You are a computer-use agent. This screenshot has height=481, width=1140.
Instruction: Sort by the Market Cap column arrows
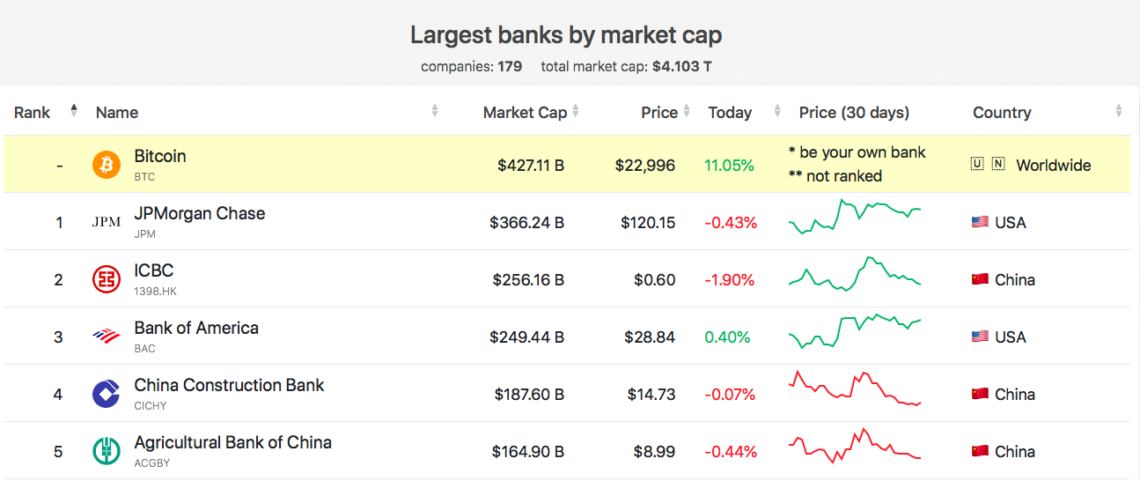pyautogui.click(x=575, y=112)
